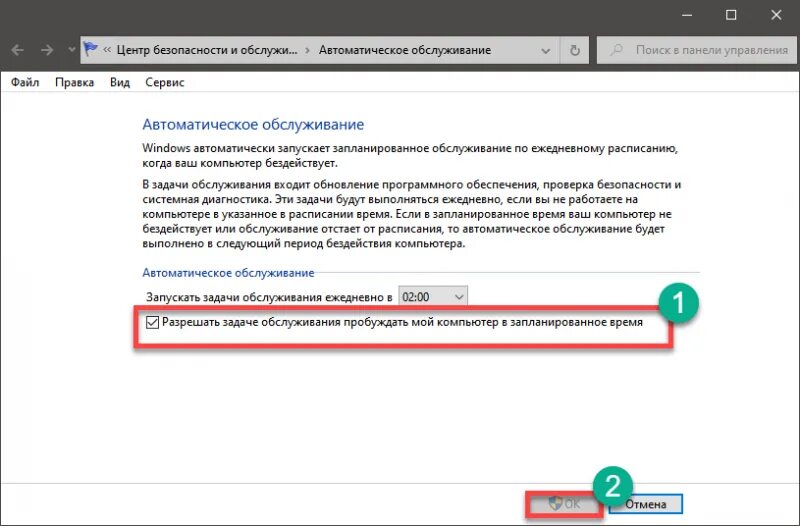Maximize the window
Screen dimensions: 800x526
click(731, 15)
